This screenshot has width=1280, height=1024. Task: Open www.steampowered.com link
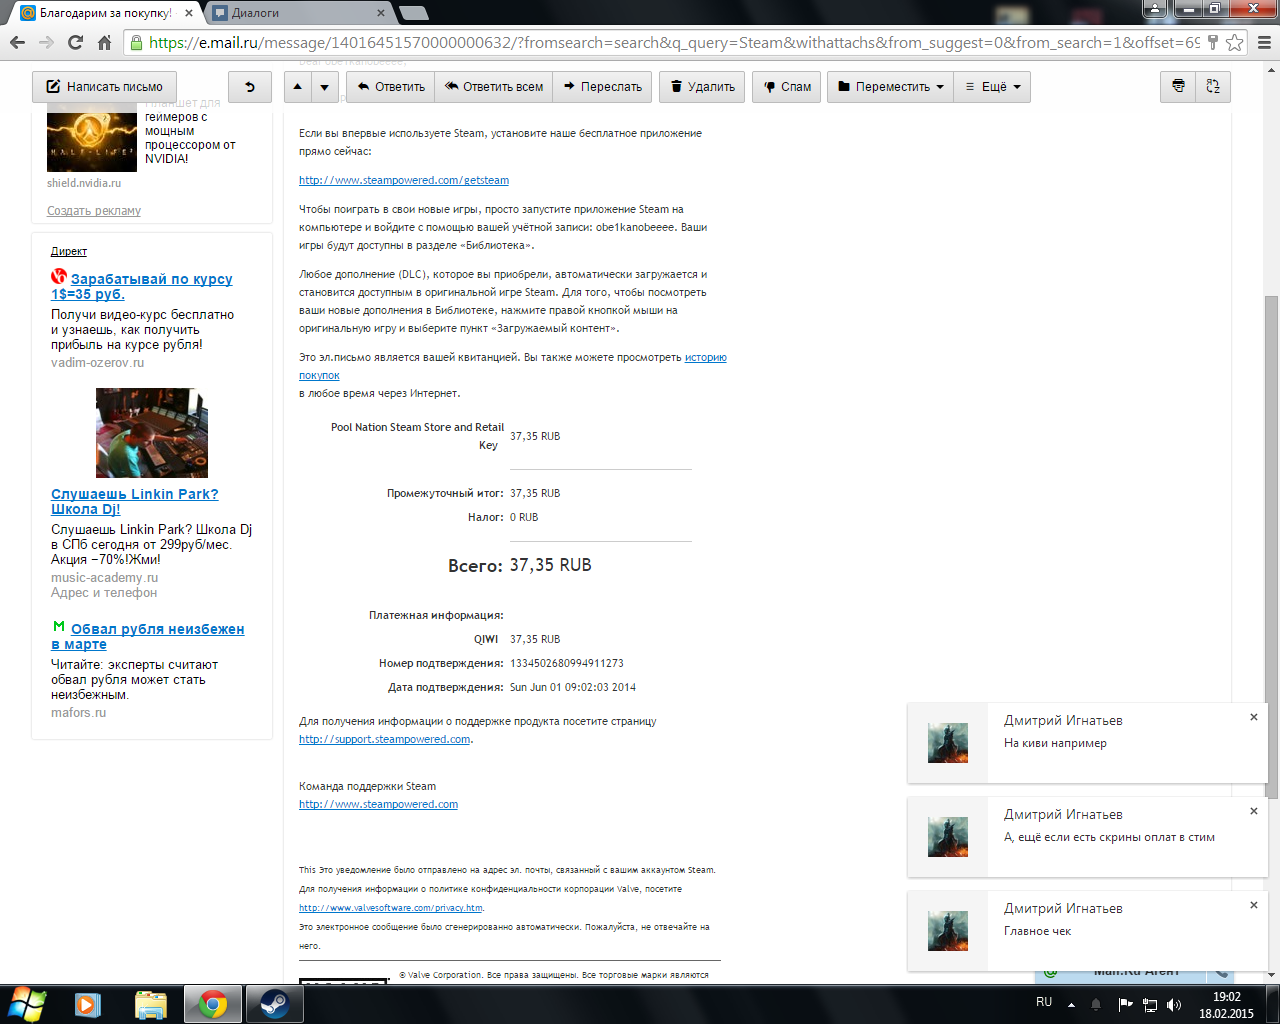(x=378, y=804)
